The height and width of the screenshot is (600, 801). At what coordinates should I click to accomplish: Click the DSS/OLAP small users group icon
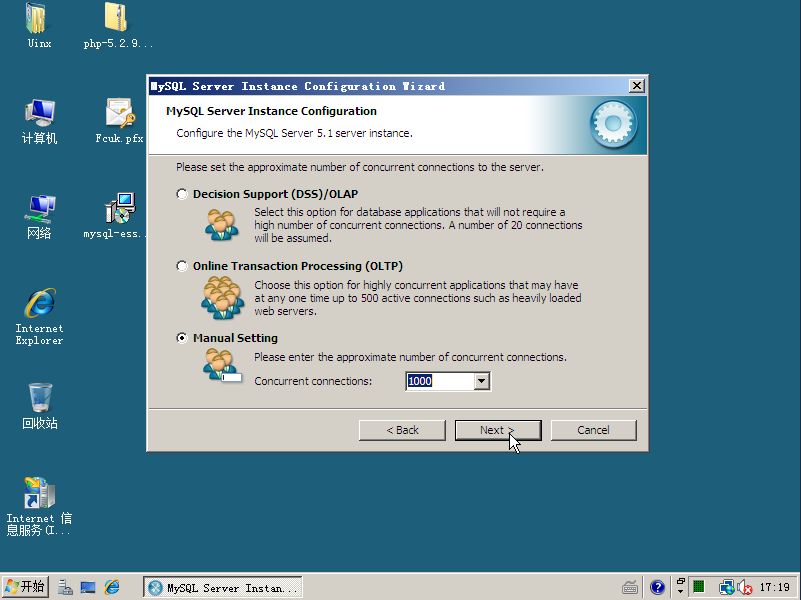[x=221, y=225]
